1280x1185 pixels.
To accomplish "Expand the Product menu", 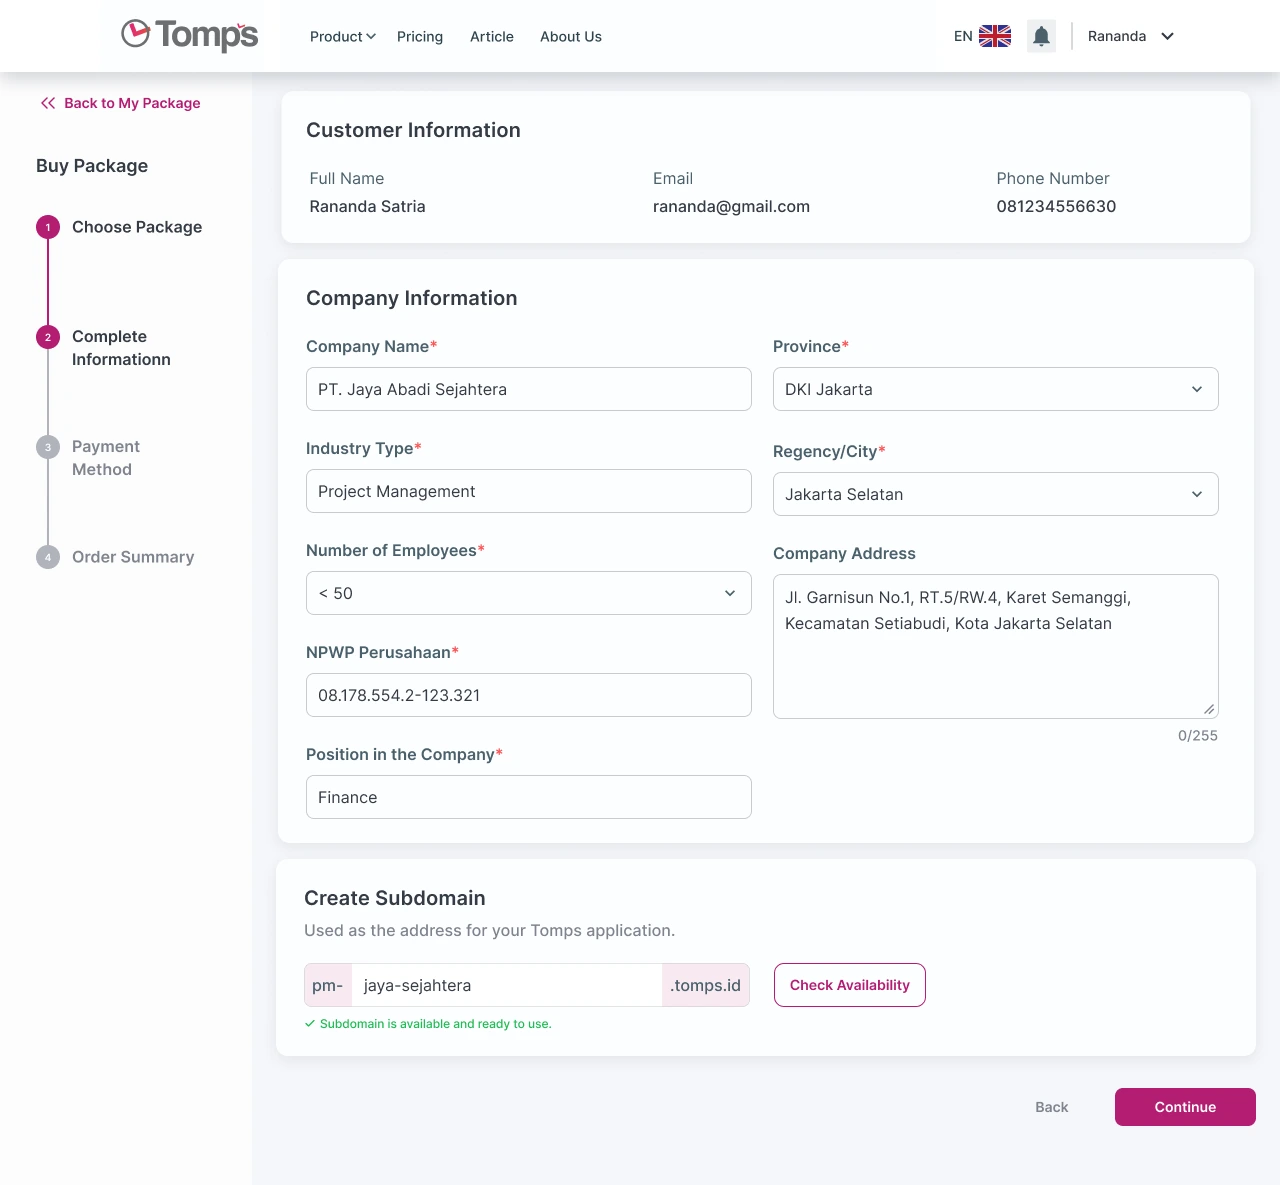I will [342, 36].
